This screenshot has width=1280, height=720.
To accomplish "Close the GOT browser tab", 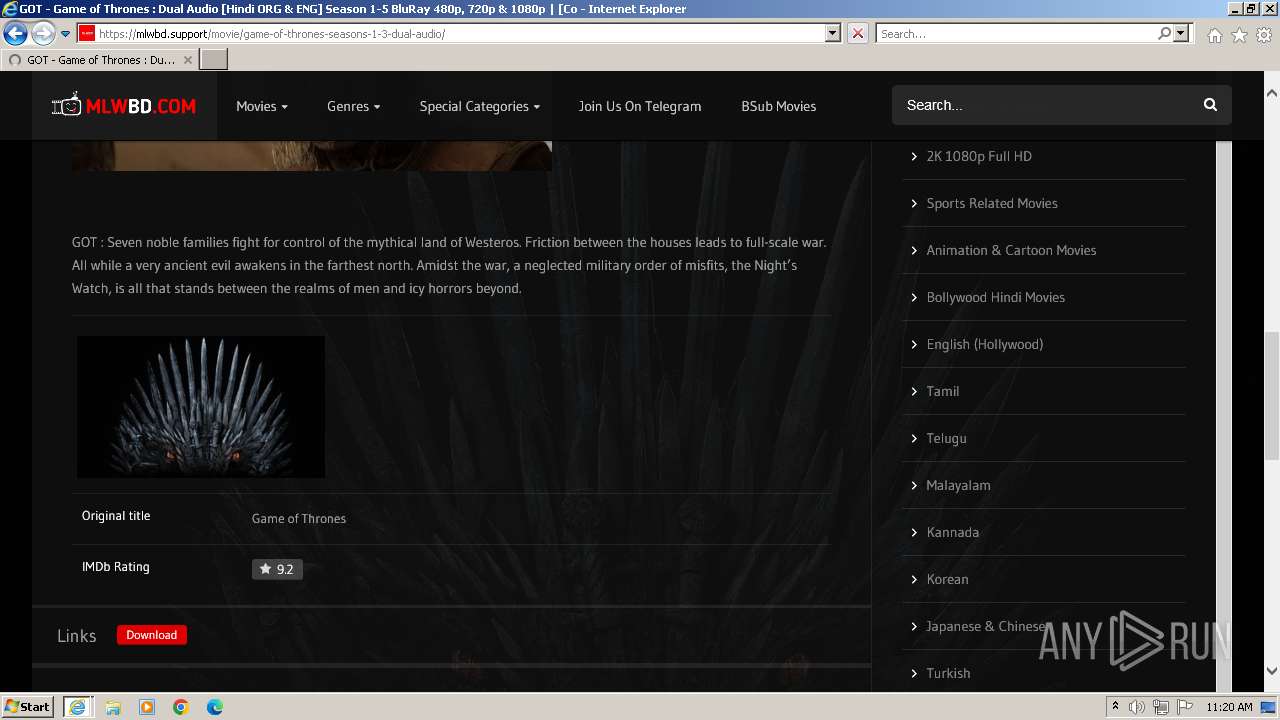I will pyautogui.click(x=187, y=60).
